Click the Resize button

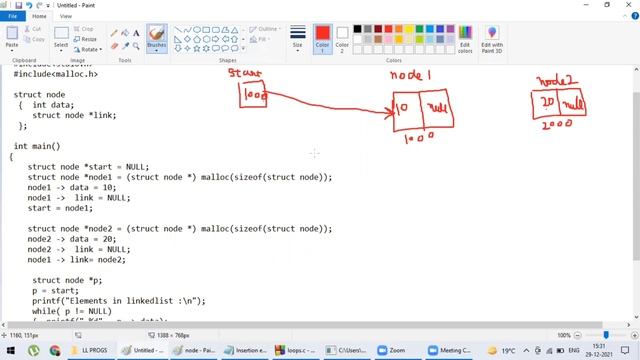point(85,39)
